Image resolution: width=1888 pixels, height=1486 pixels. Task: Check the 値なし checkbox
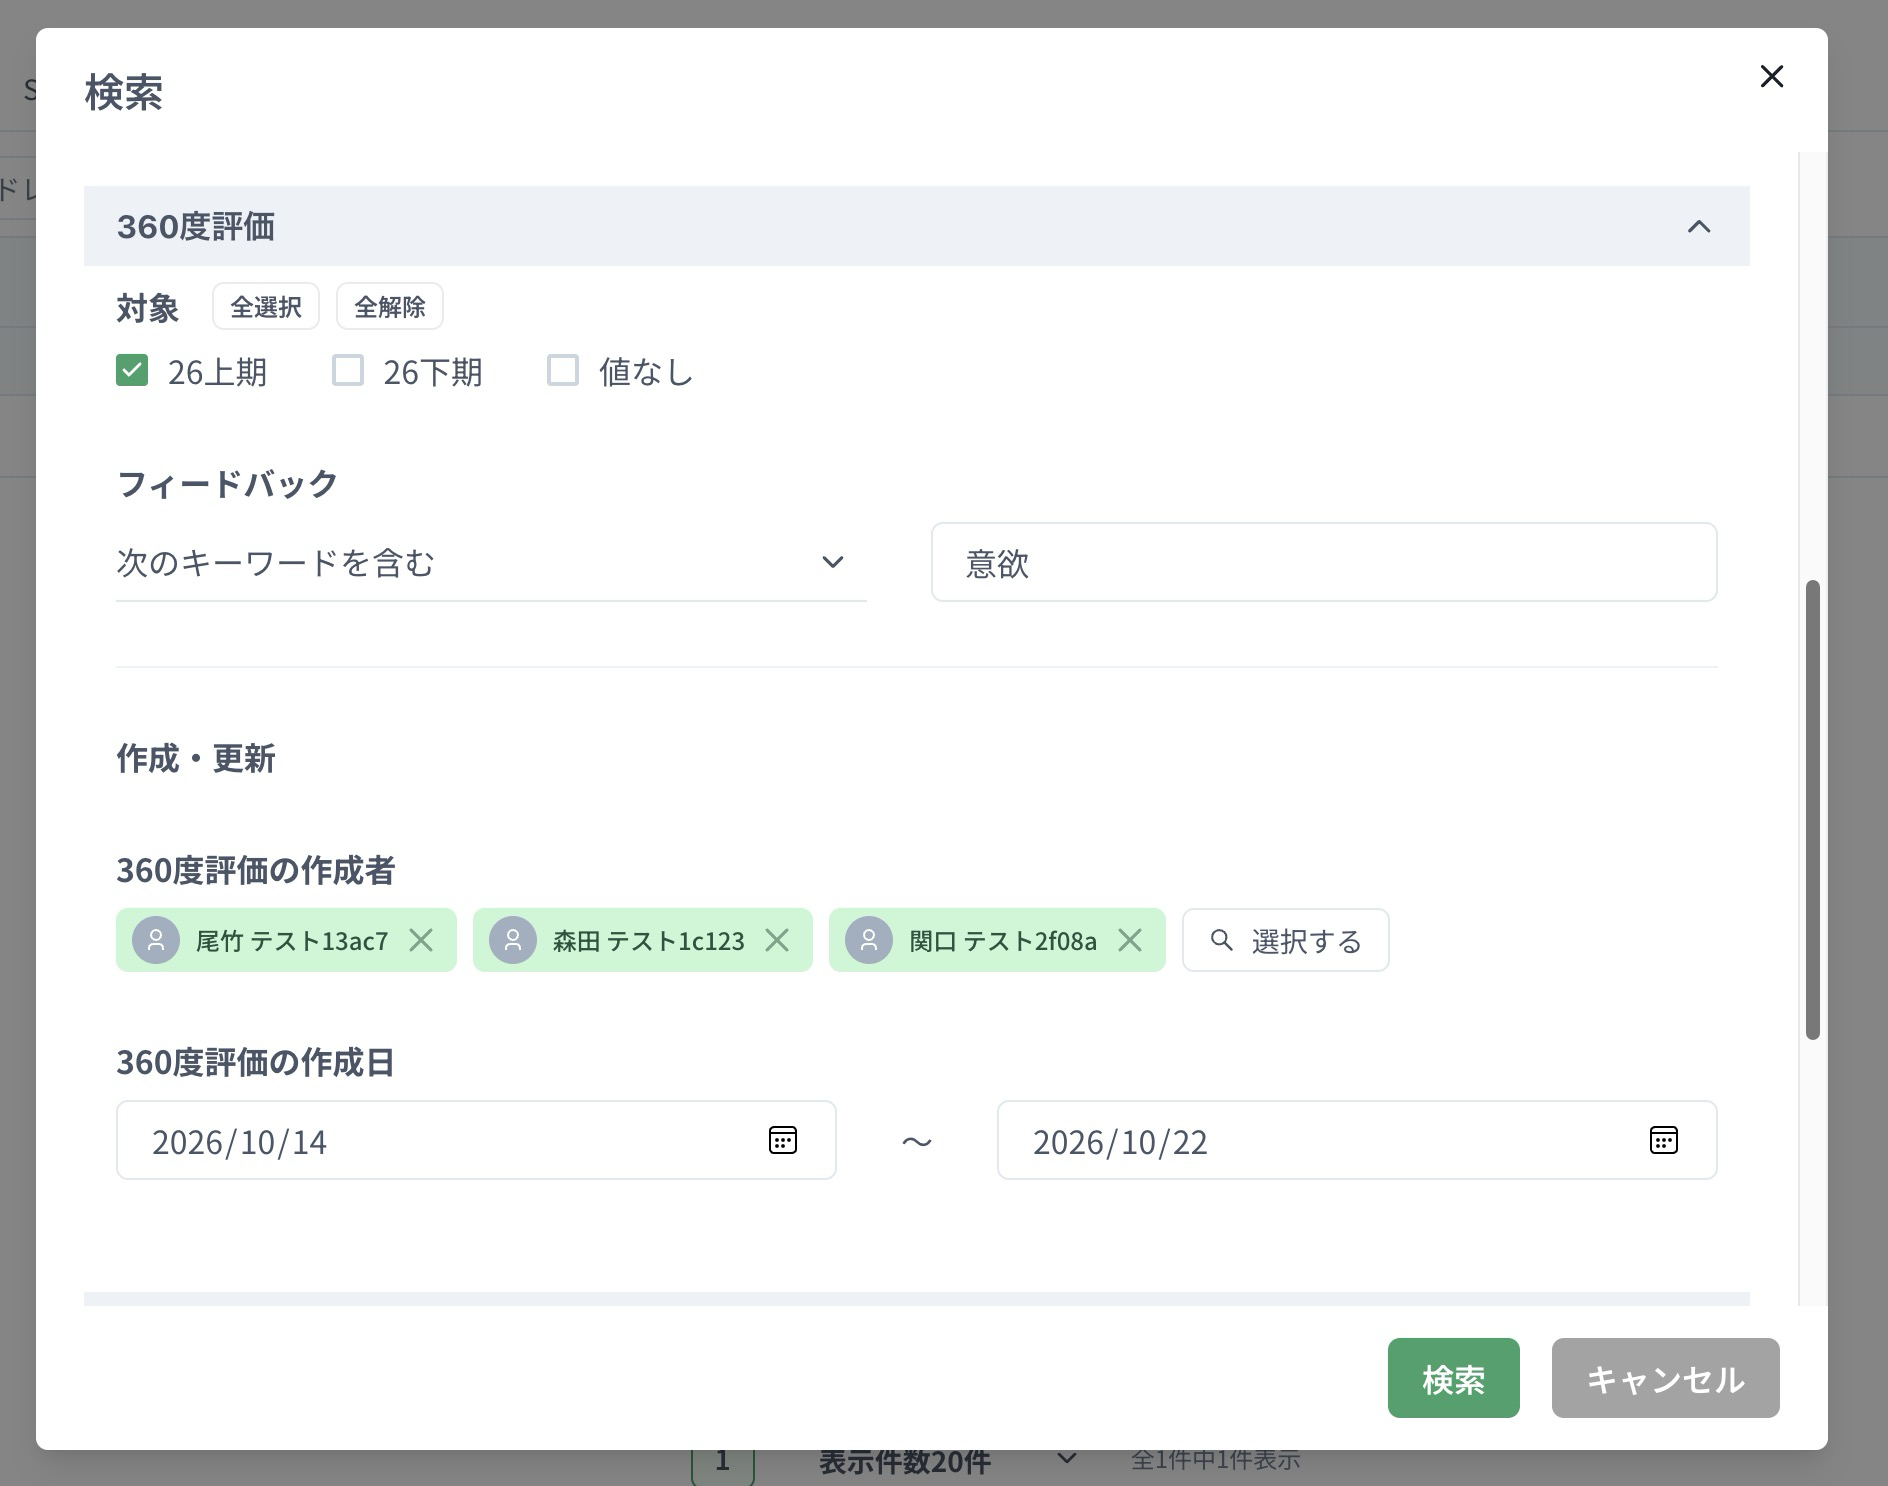(563, 370)
